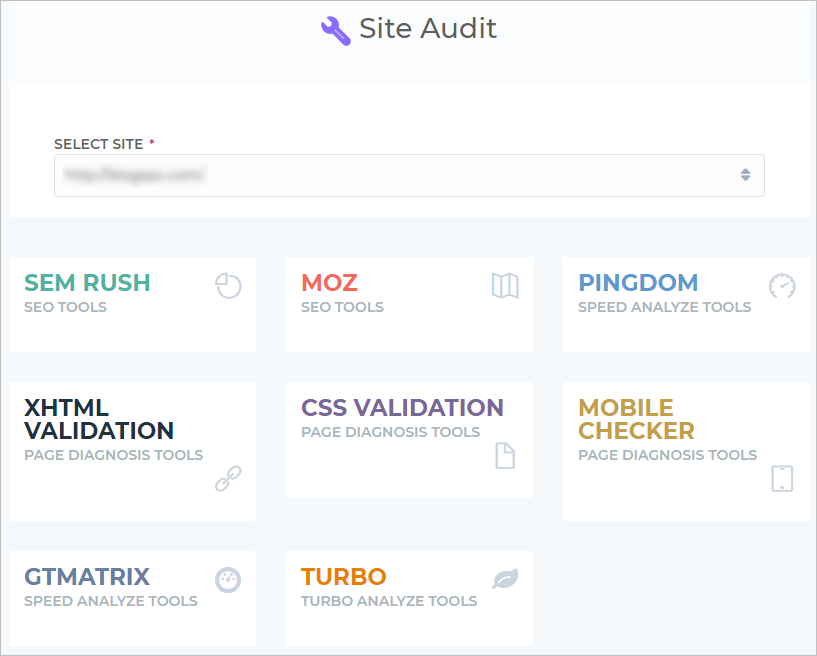817x656 pixels.
Task: Click PAGE DIAGNOSIS TOOLS under XHTML VALIDATION
Action: click(114, 455)
